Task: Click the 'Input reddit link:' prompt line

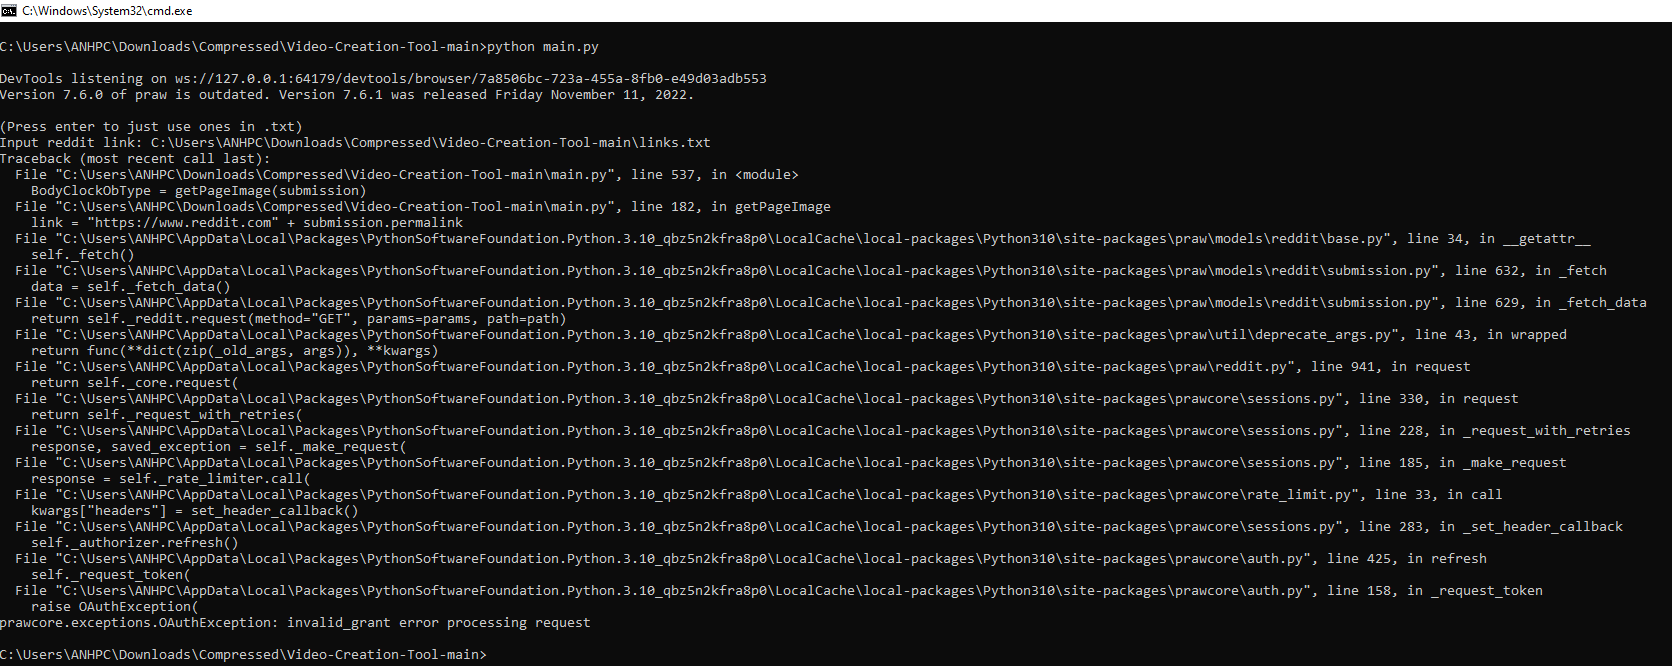Action: (355, 143)
